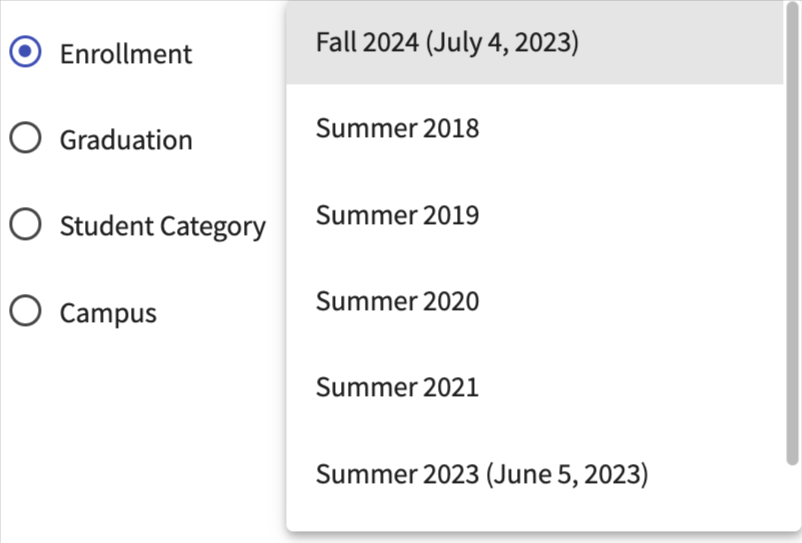This screenshot has width=802, height=543.
Task: Select Summer 2019 in the term list
Action: pos(397,215)
